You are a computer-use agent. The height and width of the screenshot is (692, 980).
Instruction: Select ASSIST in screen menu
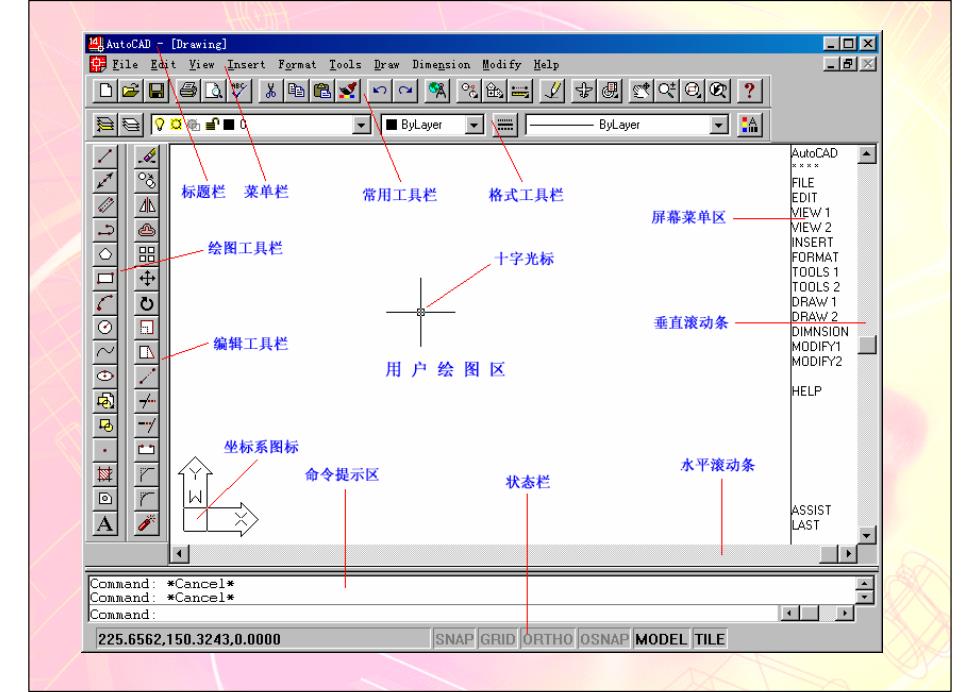pyautogui.click(x=811, y=510)
